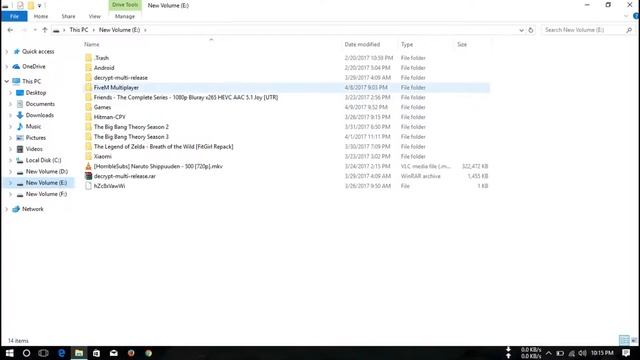The height and width of the screenshot is (360, 640).
Task: Switch to the Home ribbon tab
Action: point(41,16)
